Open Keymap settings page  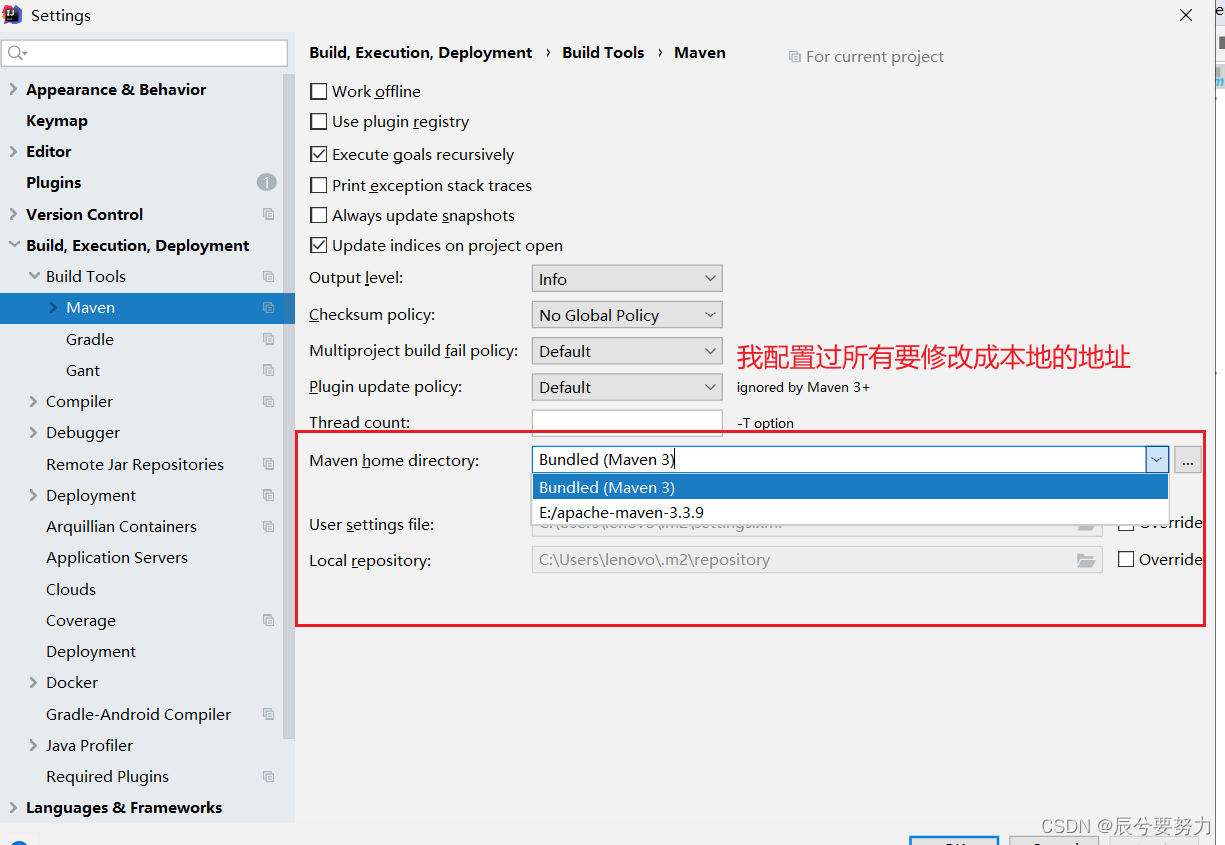pyautogui.click(x=57, y=120)
